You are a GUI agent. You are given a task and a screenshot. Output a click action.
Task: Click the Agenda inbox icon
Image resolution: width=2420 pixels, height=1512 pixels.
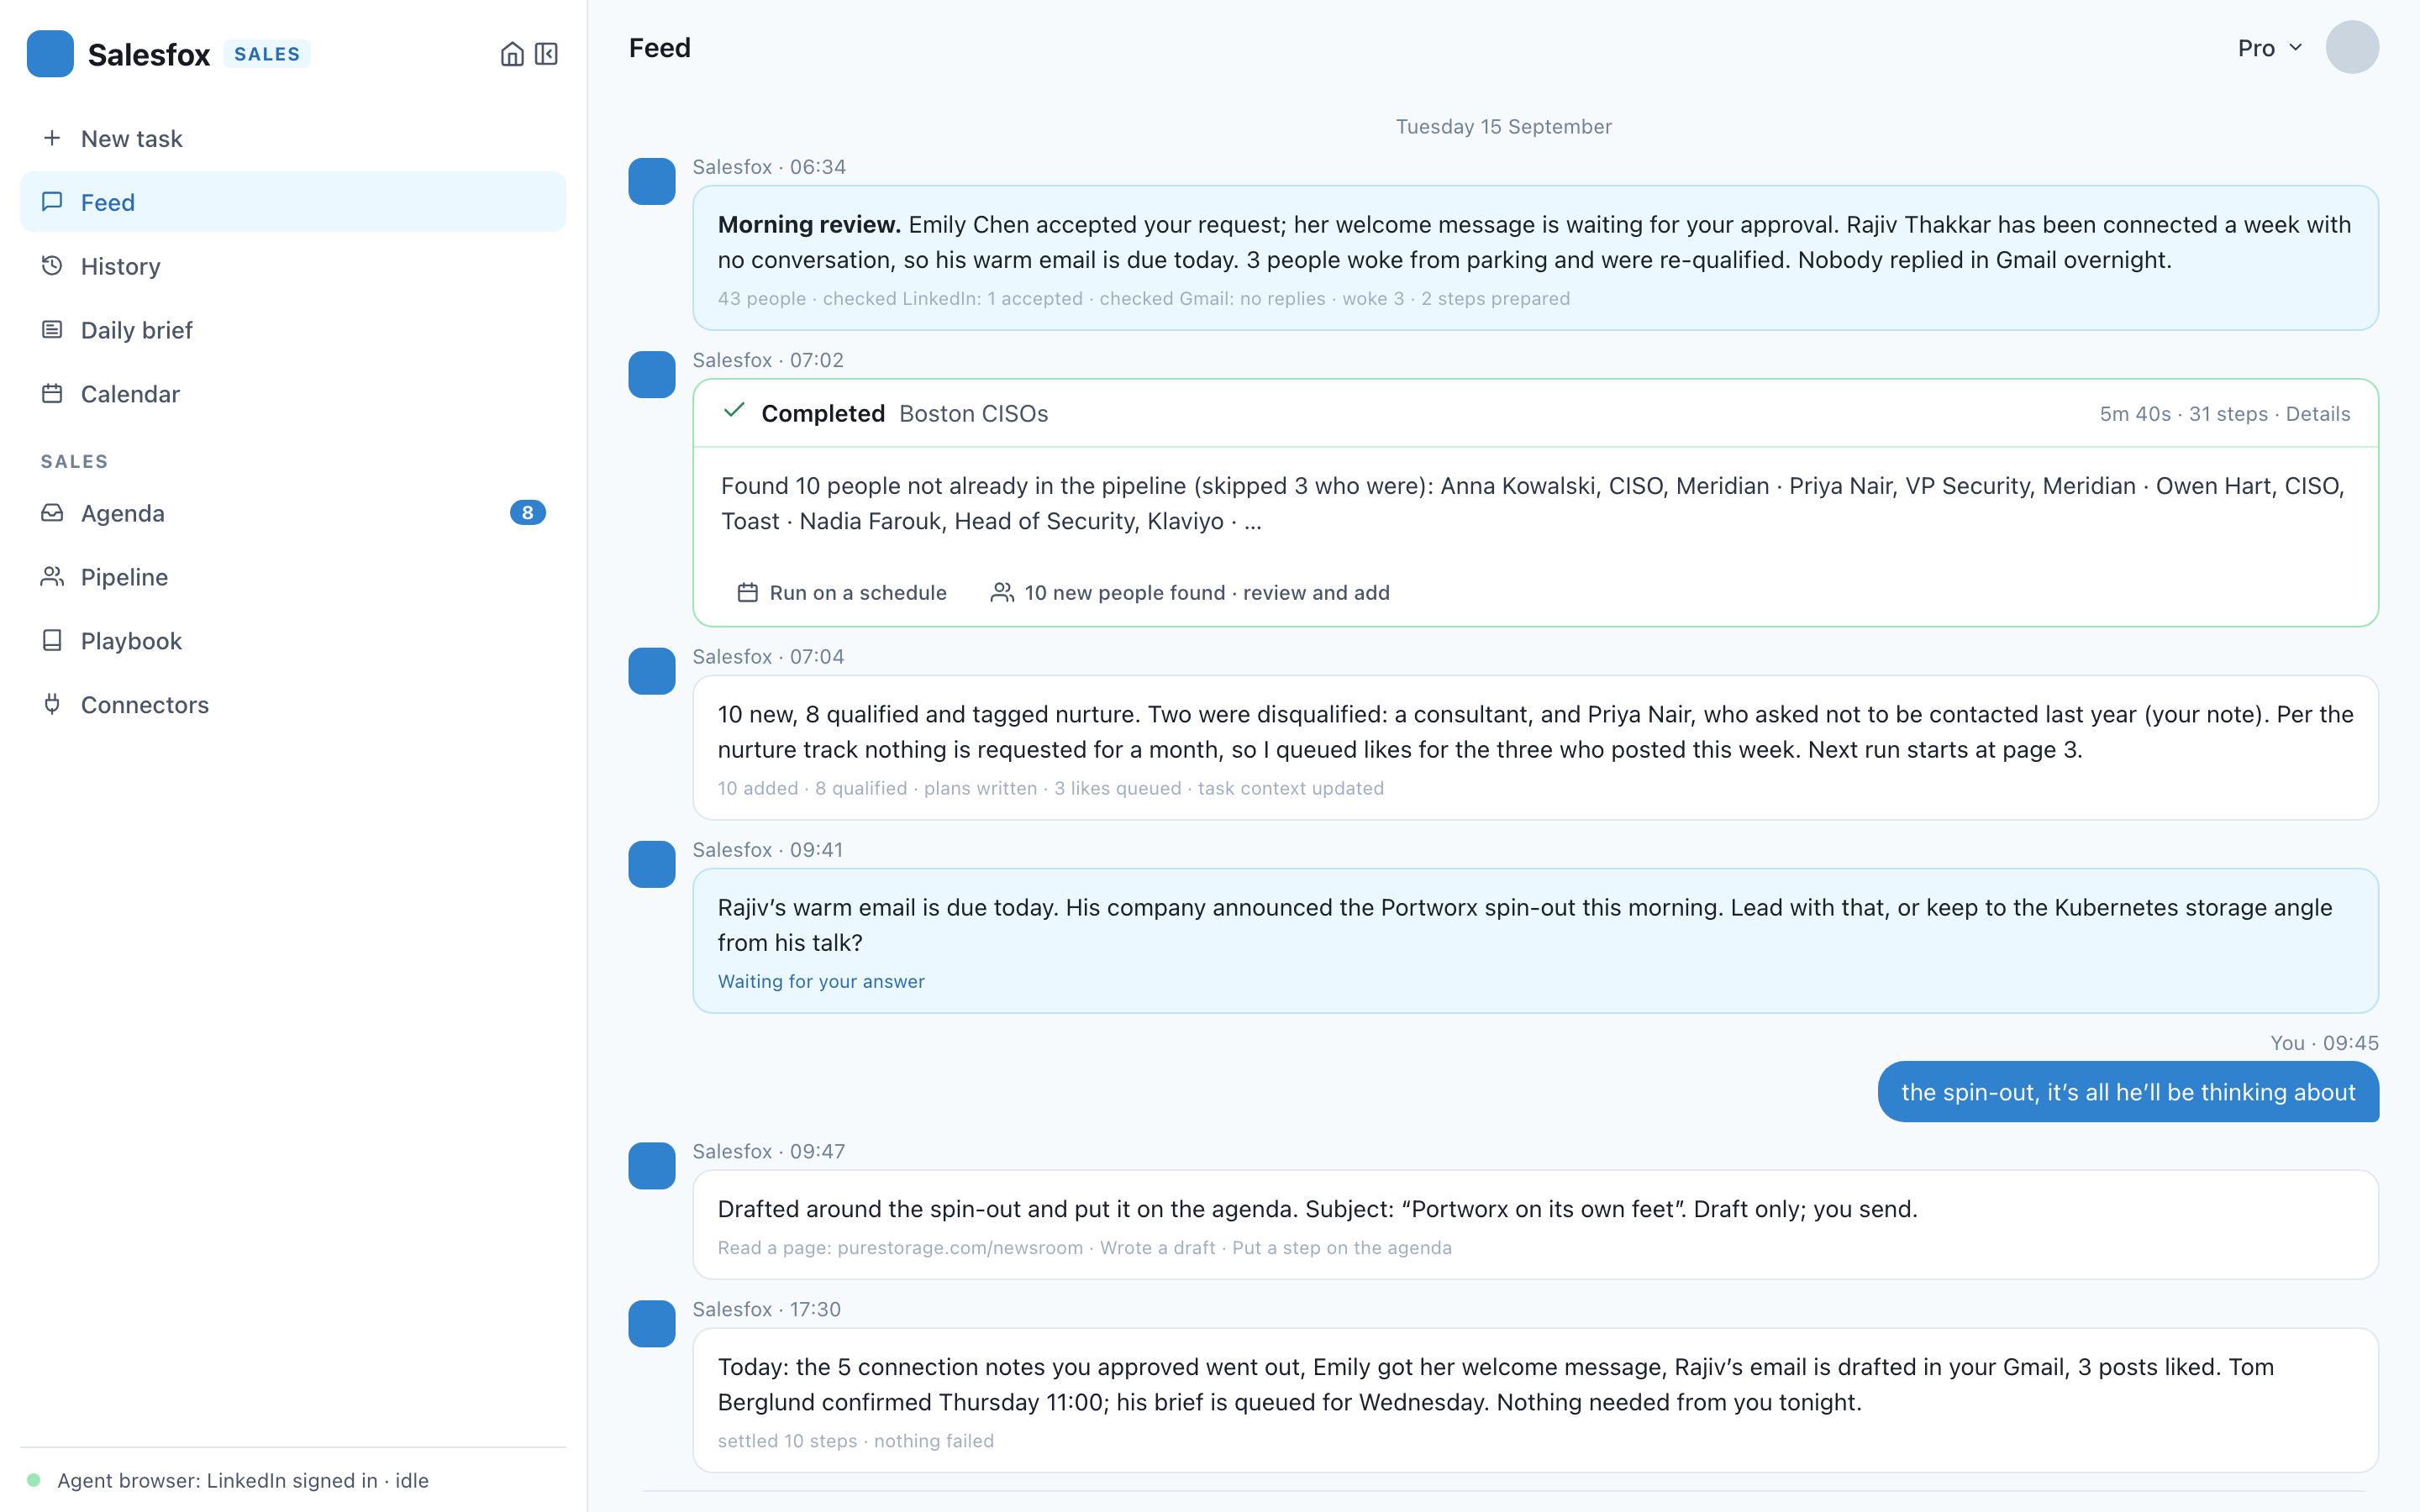[x=52, y=513]
